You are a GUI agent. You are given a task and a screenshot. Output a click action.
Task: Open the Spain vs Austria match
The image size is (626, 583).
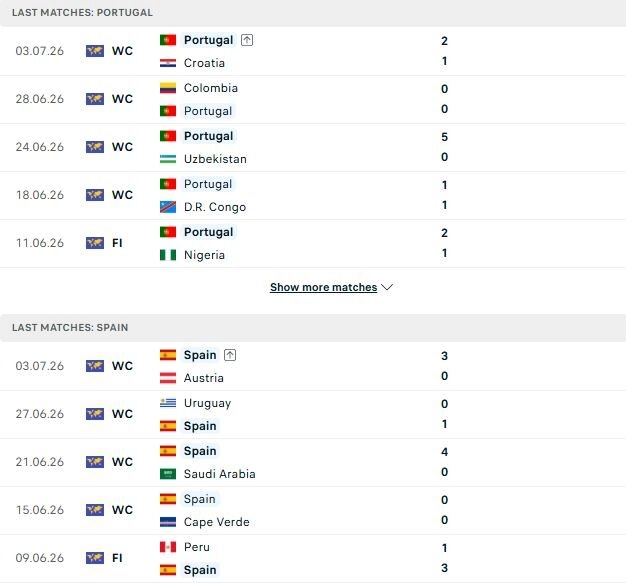click(313, 366)
